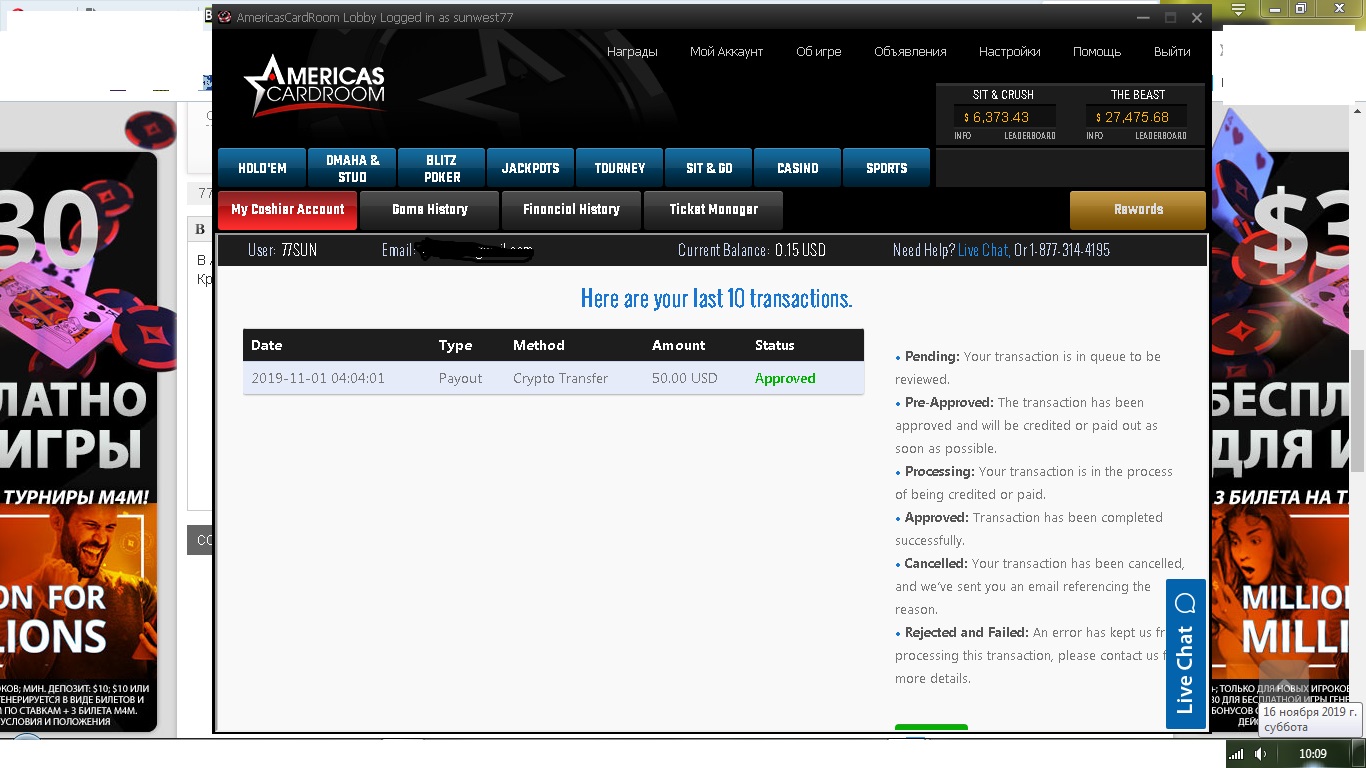Click the Crypto Transfer method cell

click(560, 378)
